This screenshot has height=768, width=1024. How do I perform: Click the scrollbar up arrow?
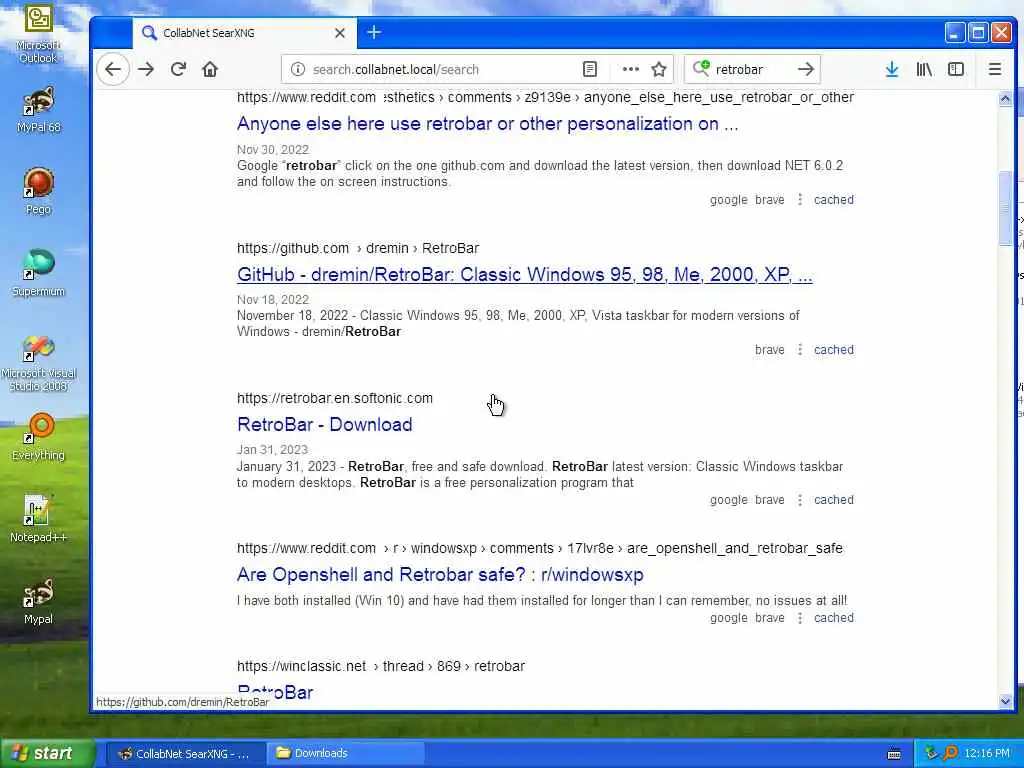(x=1005, y=99)
